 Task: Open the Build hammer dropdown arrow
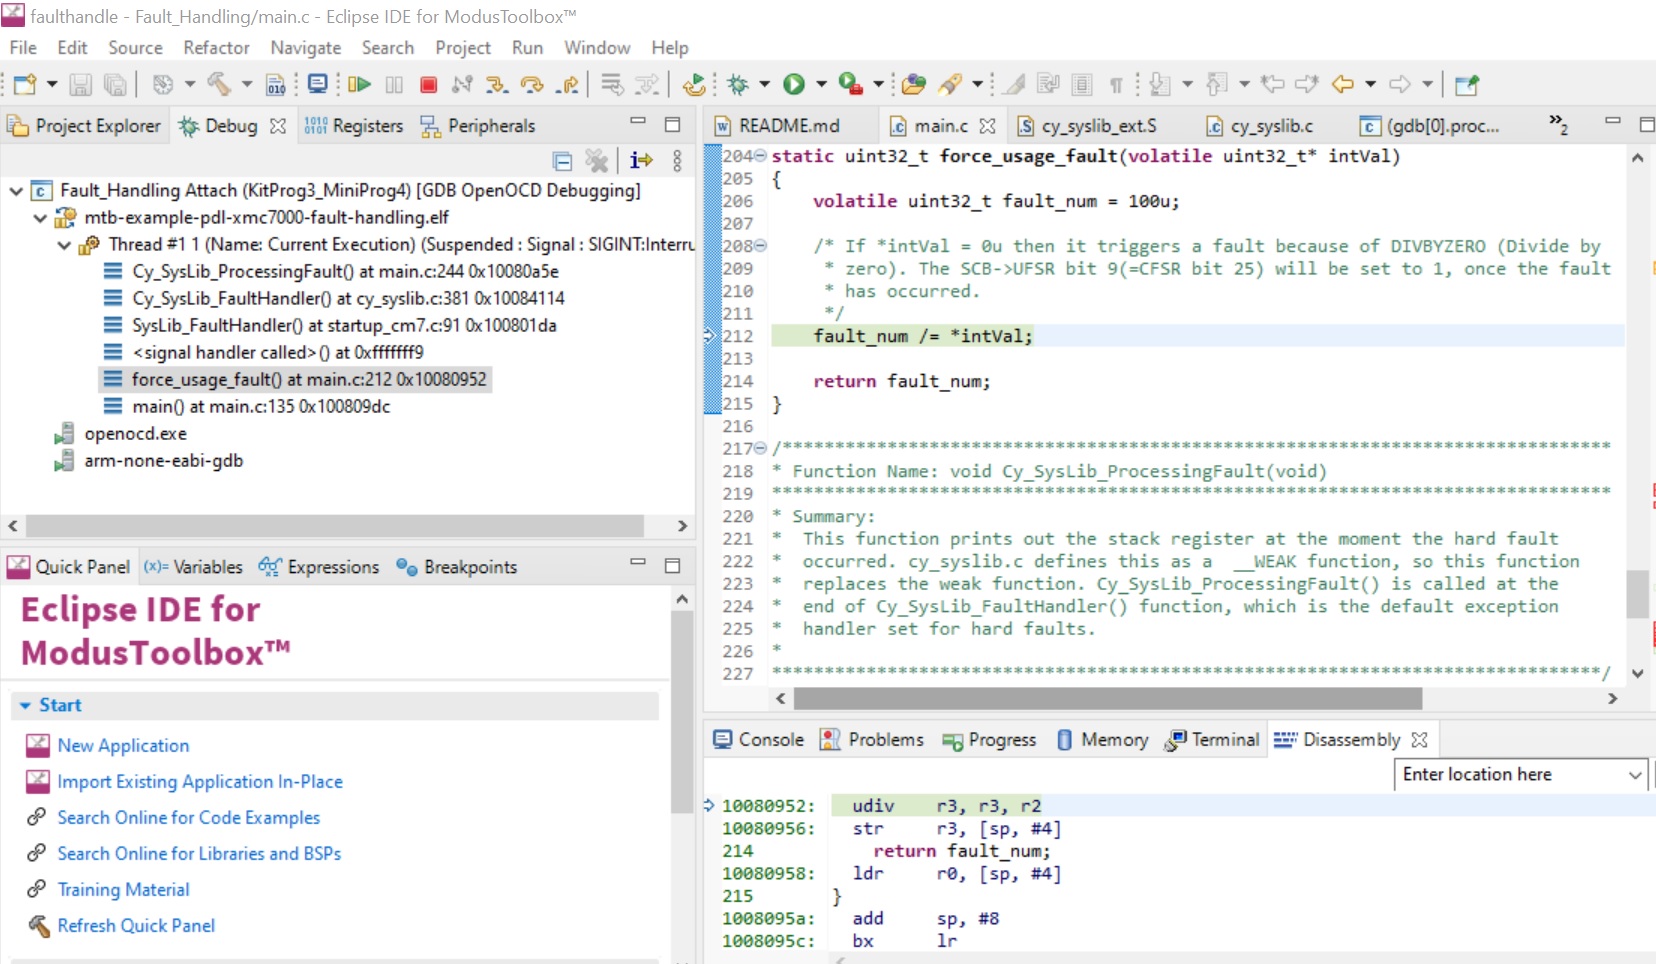(x=247, y=85)
